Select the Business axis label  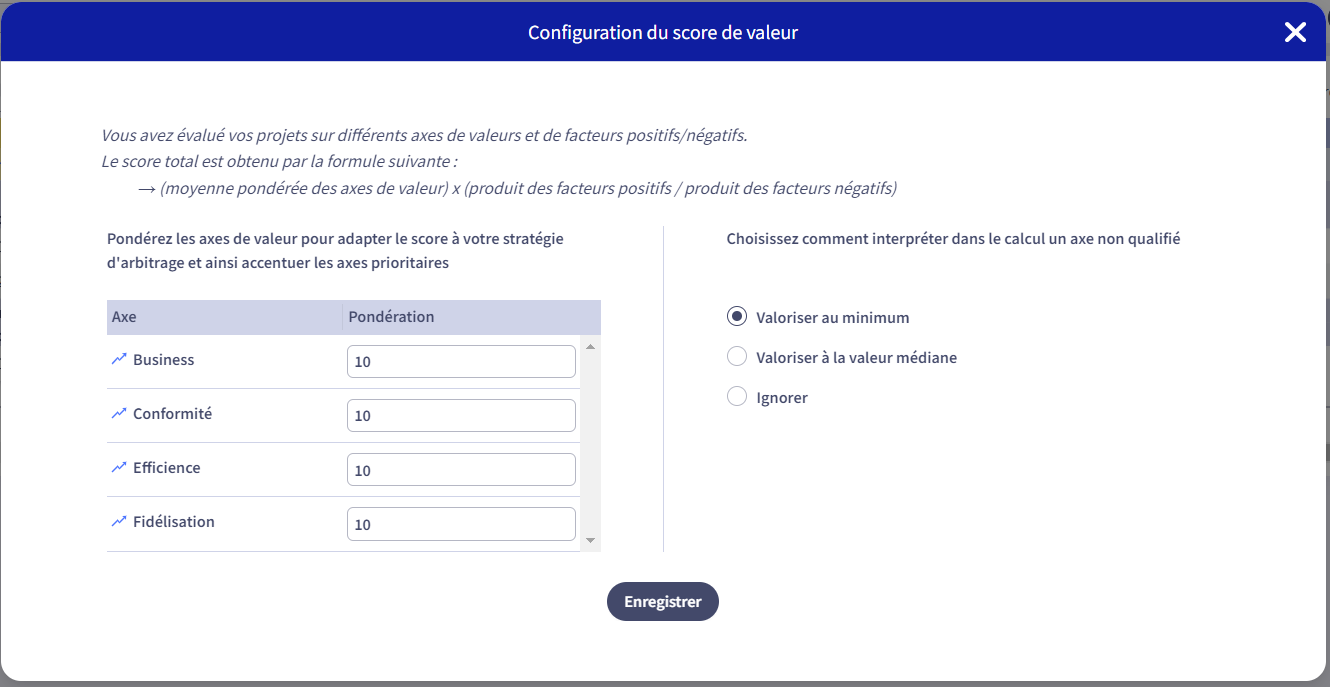pyautogui.click(x=164, y=360)
